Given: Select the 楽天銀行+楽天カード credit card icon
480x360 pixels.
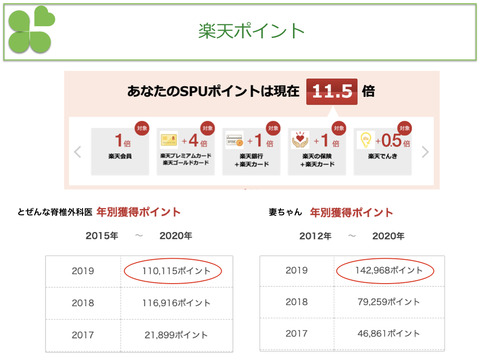Looking at the screenshot, I should (x=235, y=140).
